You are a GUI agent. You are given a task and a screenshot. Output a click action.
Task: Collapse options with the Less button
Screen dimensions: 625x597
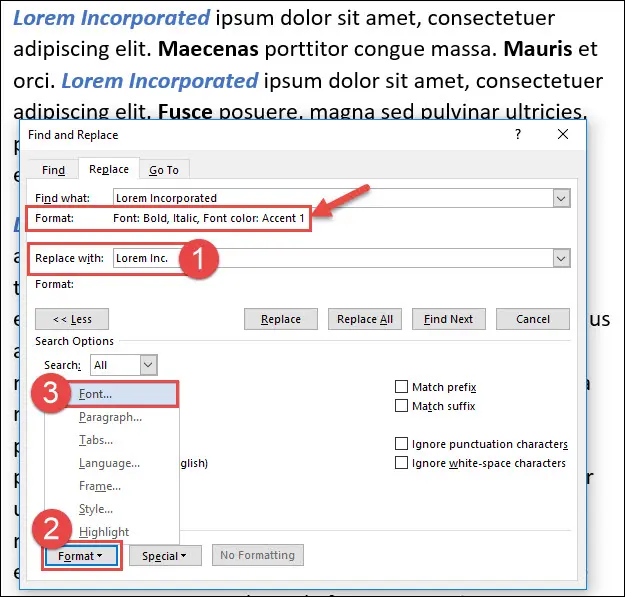(x=72, y=319)
